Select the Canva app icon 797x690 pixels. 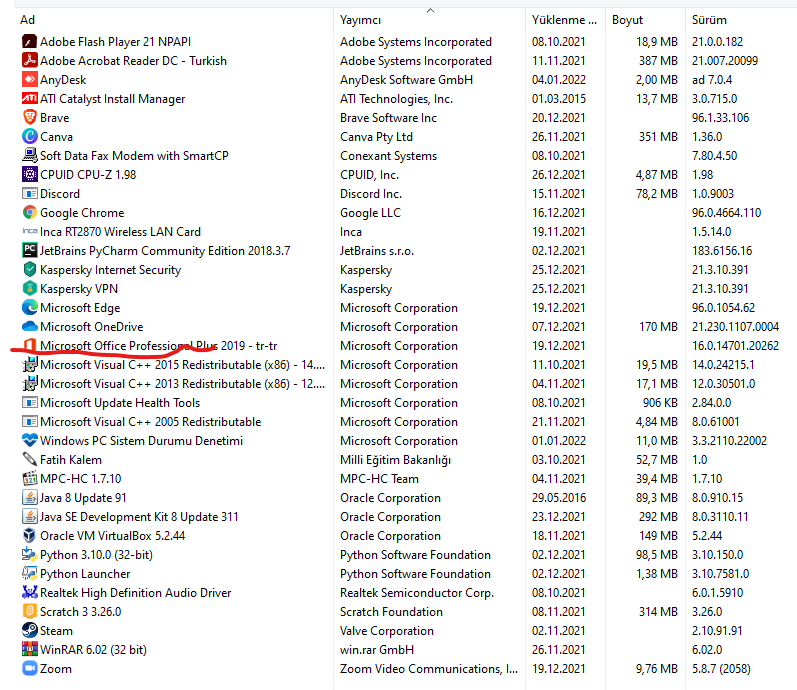[29, 136]
